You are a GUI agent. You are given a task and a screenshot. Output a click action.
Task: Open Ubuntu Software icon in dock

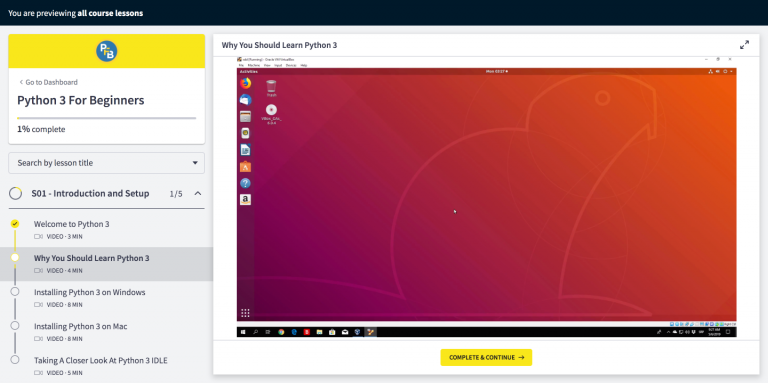(245, 167)
